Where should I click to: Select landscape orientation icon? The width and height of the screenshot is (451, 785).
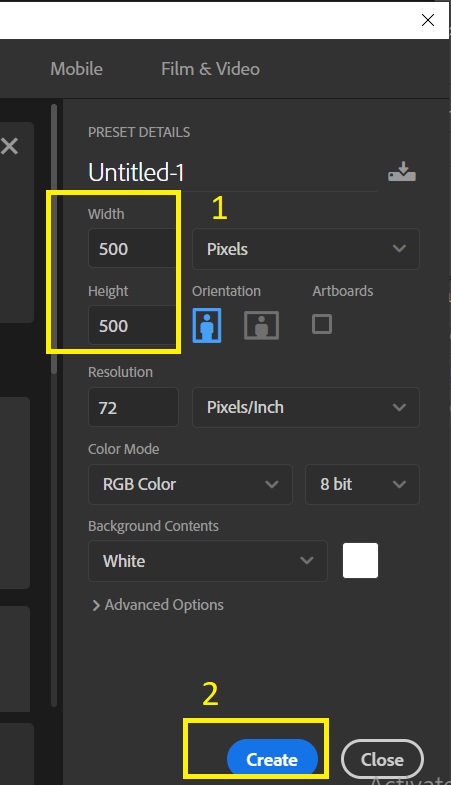point(261,325)
